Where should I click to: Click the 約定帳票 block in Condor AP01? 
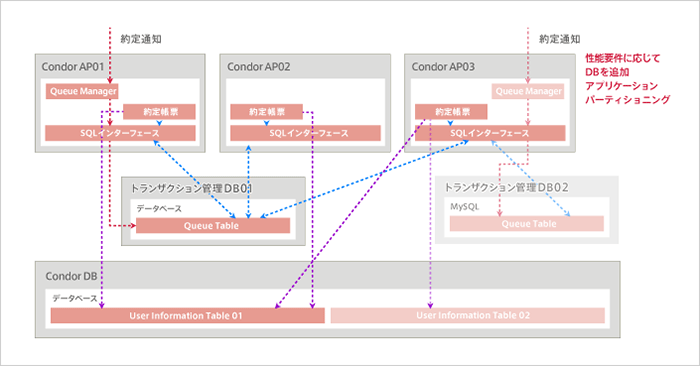159,112
